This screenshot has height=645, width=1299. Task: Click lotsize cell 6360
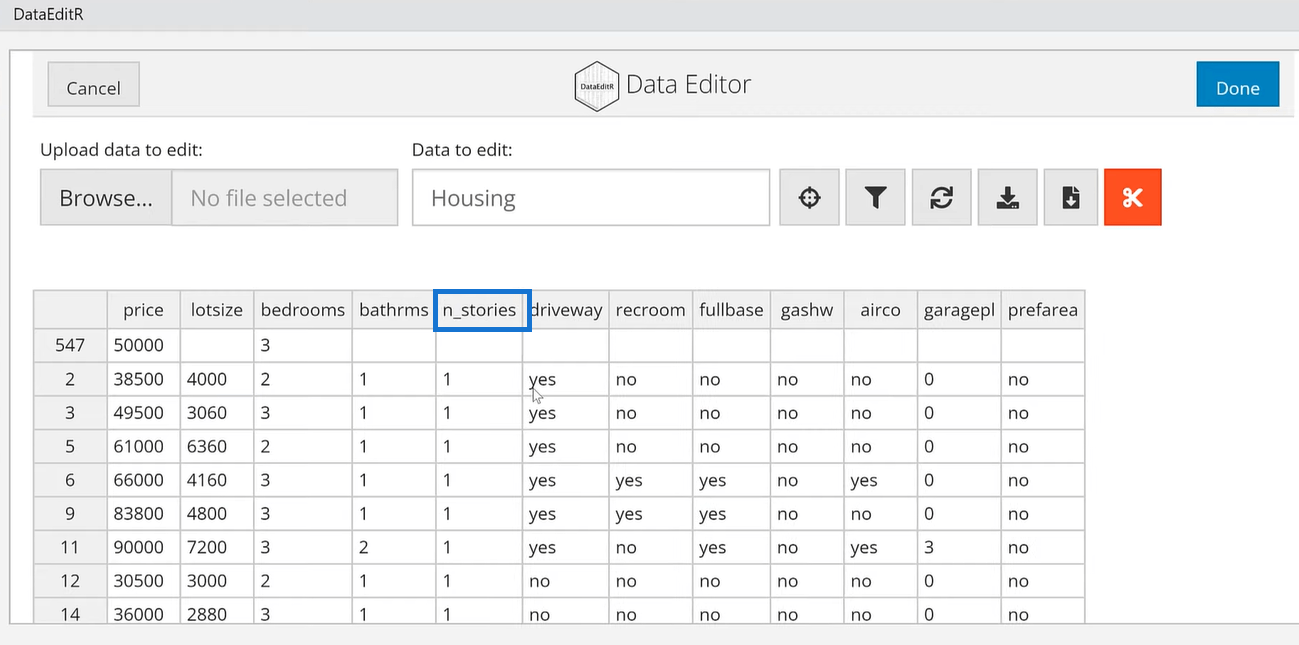tap(216, 446)
